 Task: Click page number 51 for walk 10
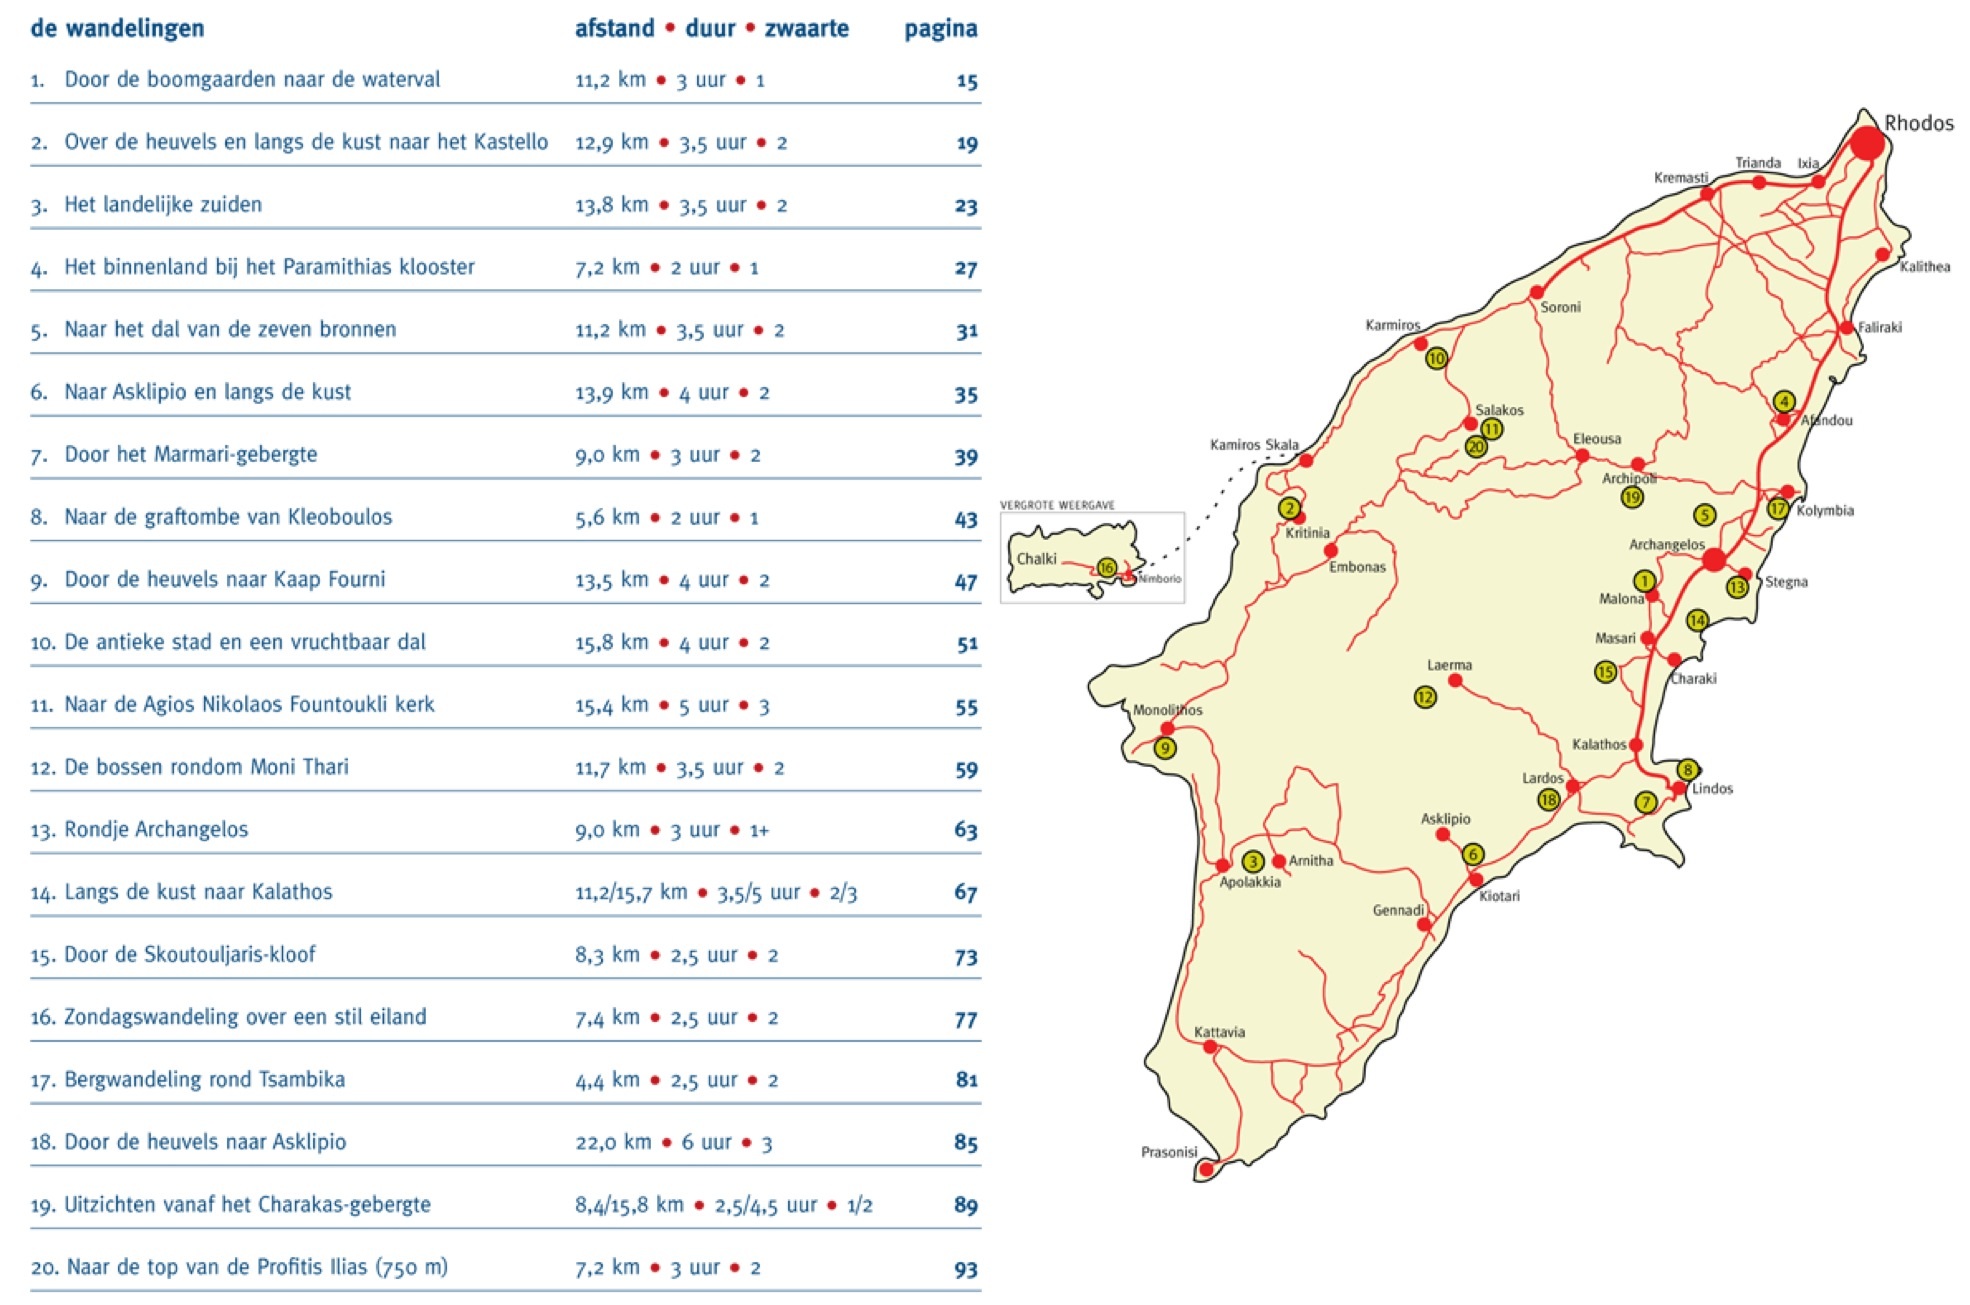click(x=966, y=643)
